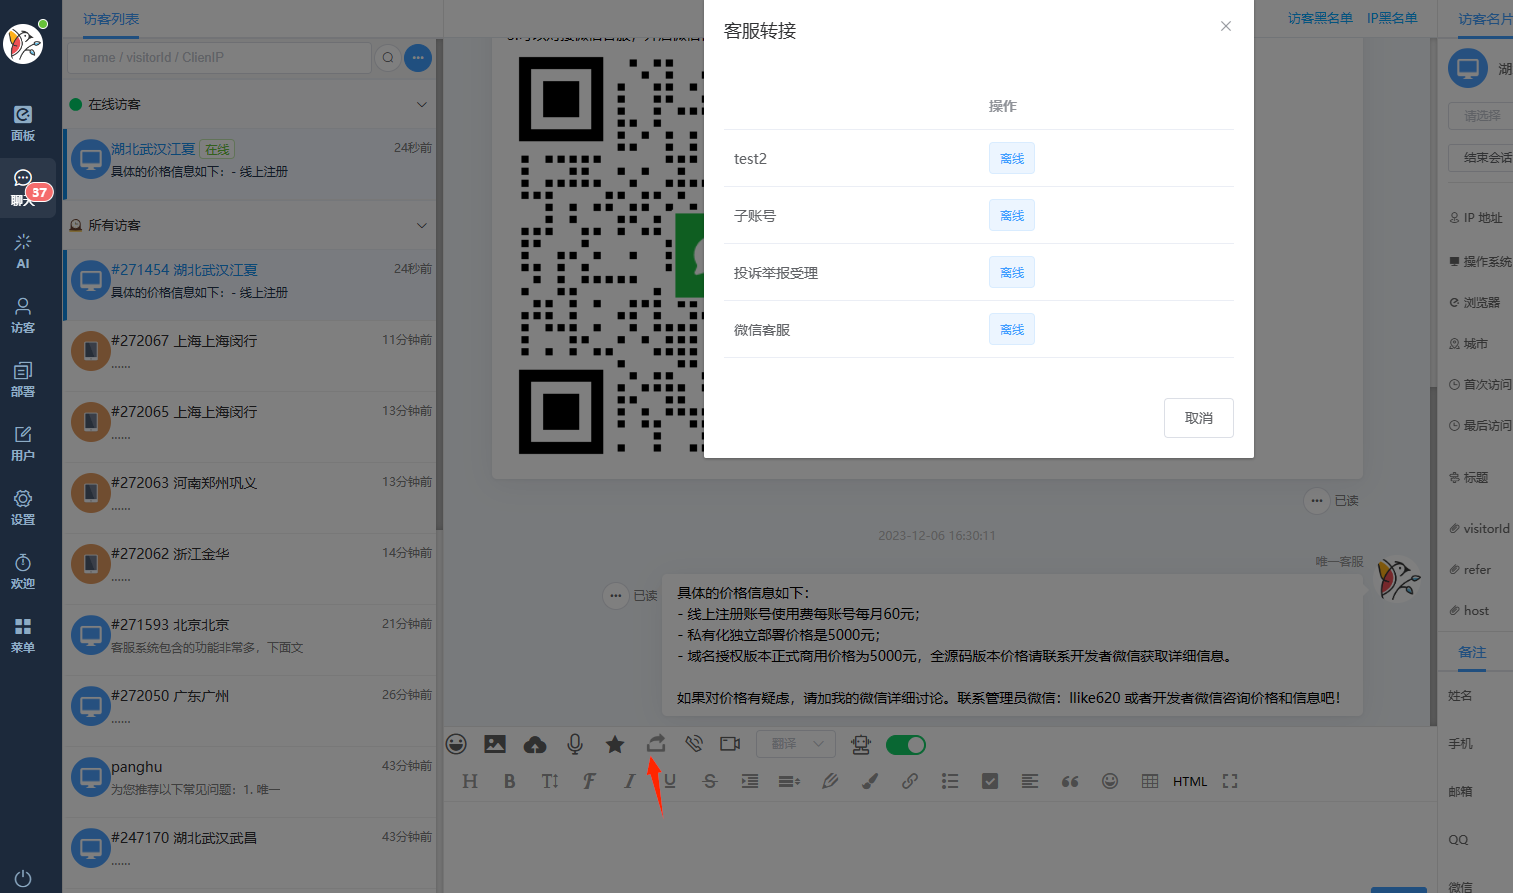
Task: Open 设置 settings in the sidebar
Action: tap(23, 507)
